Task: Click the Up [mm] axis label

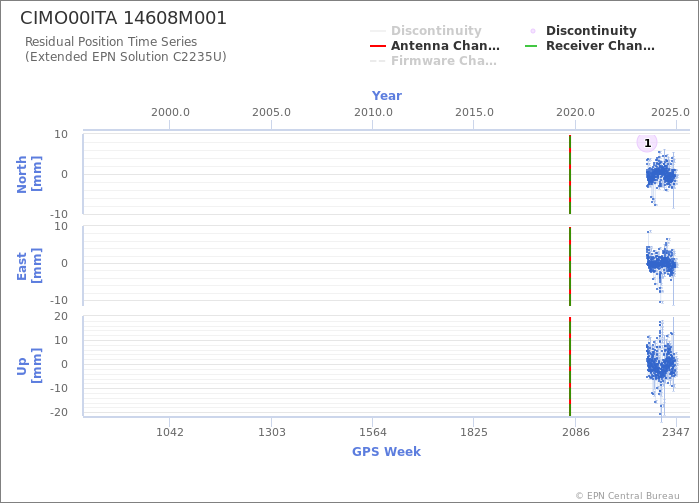Action: click(29, 366)
